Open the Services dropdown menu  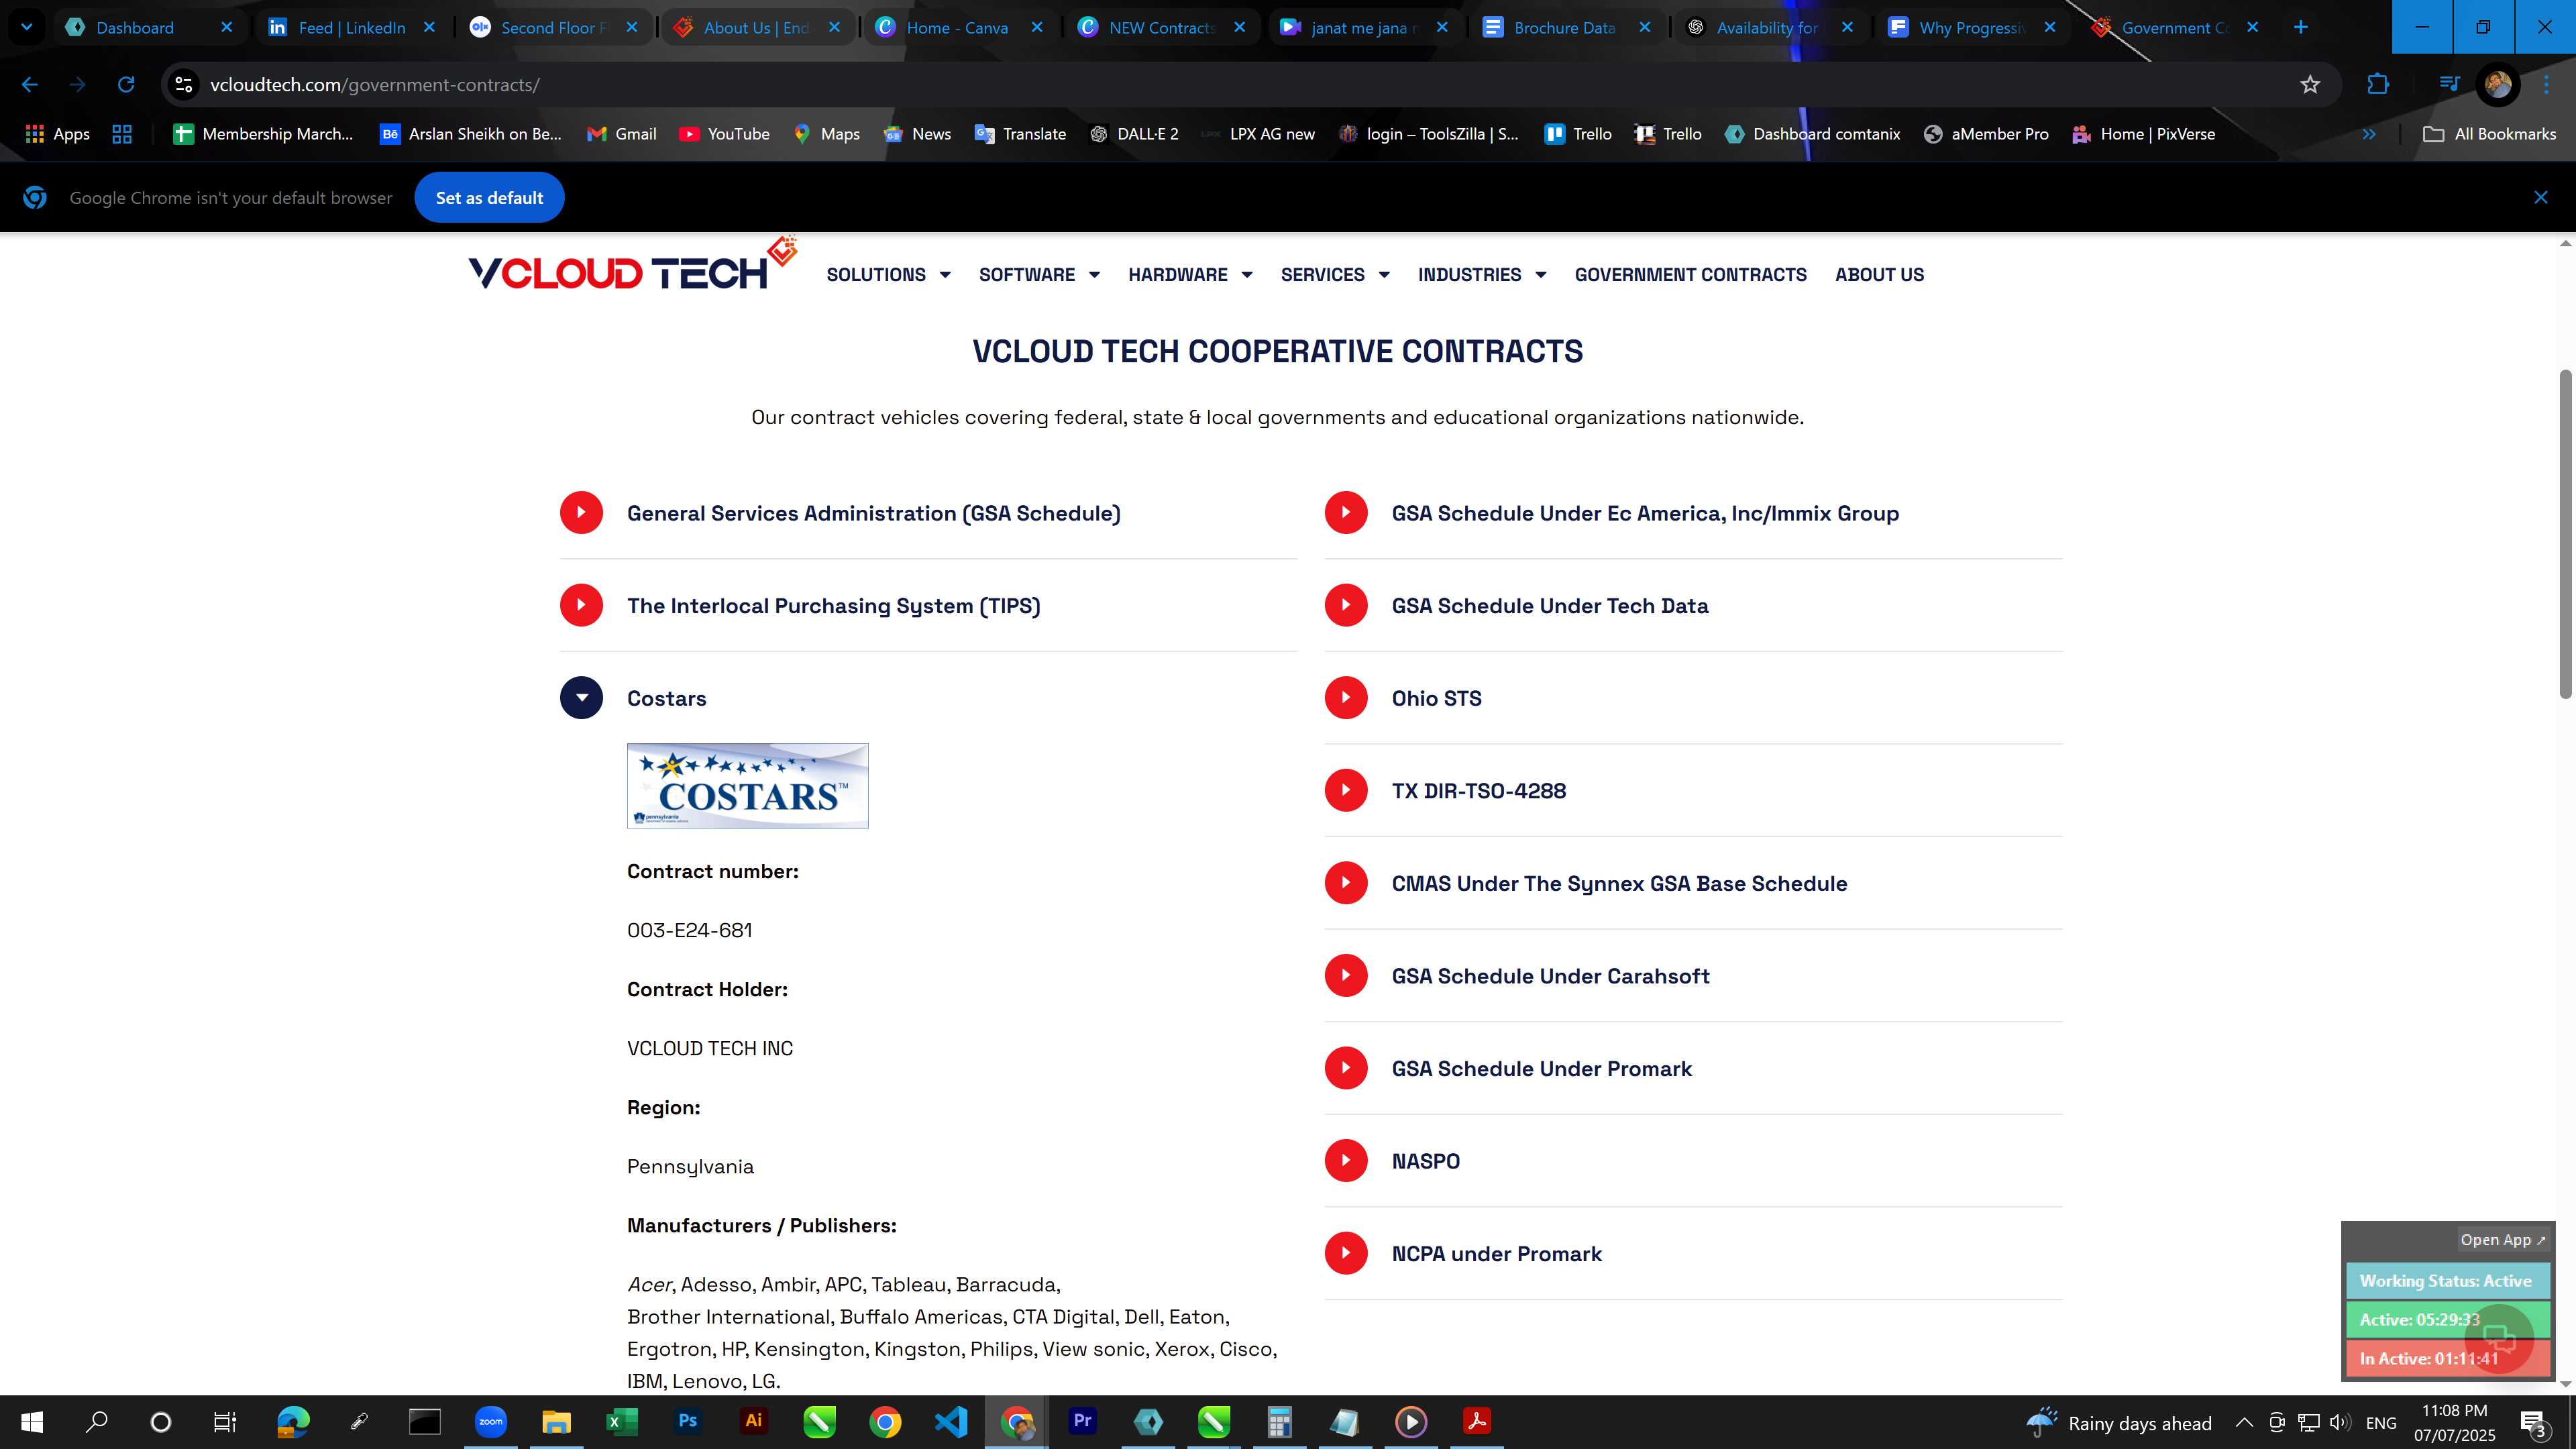(x=1335, y=275)
